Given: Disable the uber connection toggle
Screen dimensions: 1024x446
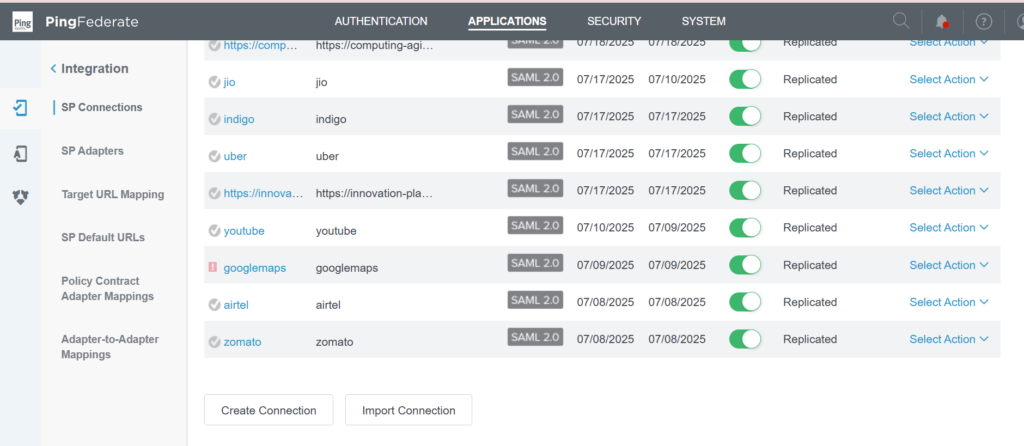Looking at the screenshot, I should pos(745,153).
